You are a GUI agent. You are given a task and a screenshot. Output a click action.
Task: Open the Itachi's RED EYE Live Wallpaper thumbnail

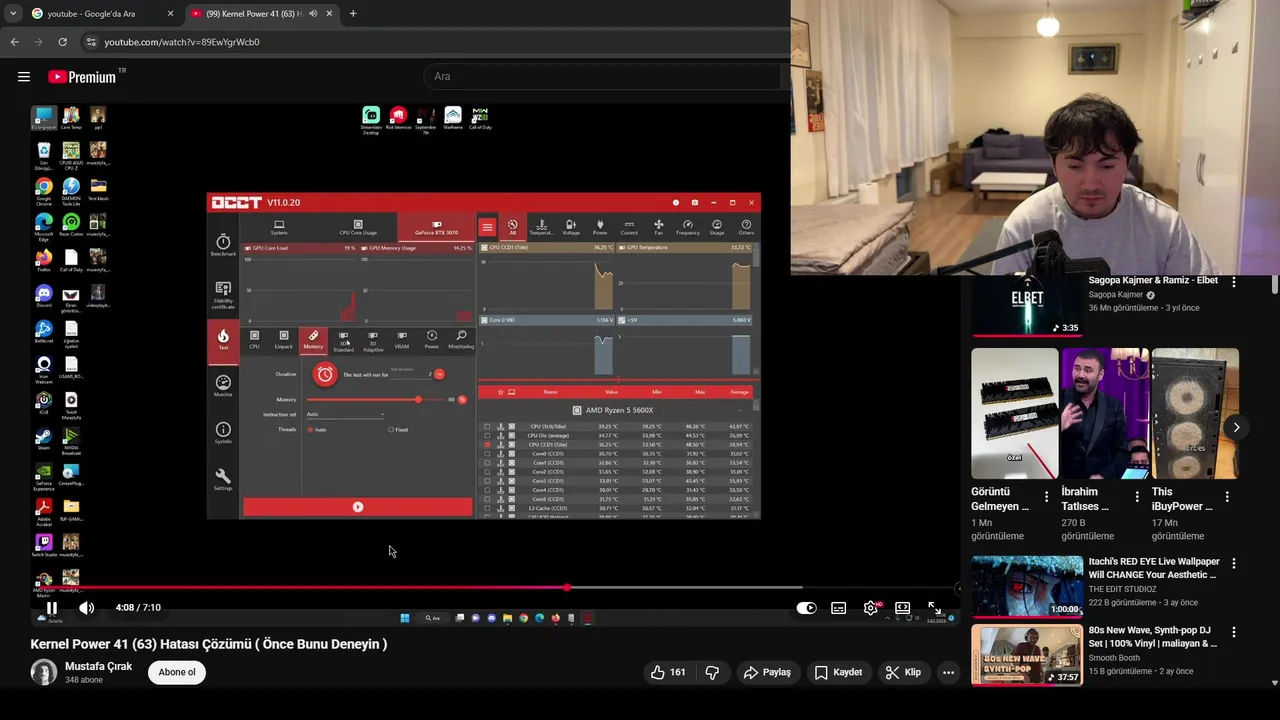(x=1027, y=587)
